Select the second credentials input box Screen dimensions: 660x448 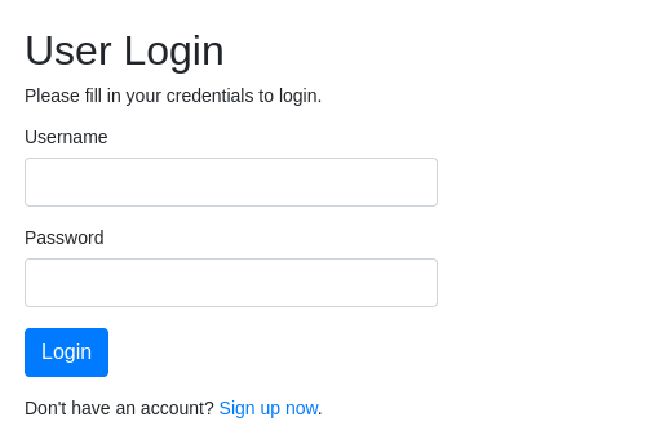click(x=231, y=283)
